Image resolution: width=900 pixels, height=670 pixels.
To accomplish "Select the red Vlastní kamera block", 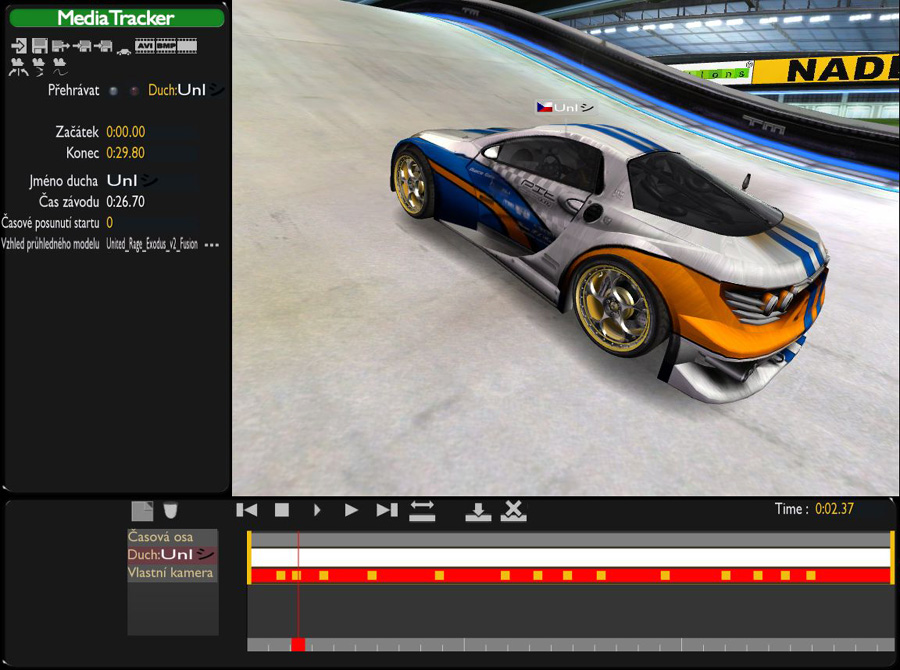I will click(x=571, y=575).
